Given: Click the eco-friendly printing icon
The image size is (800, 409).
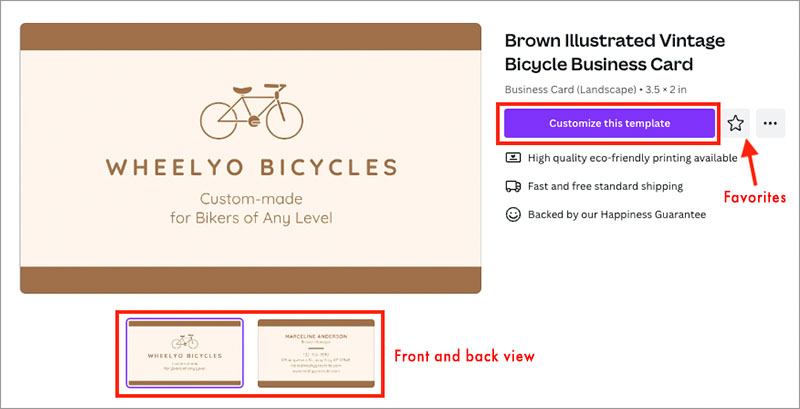Looking at the screenshot, I should pos(513,158).
